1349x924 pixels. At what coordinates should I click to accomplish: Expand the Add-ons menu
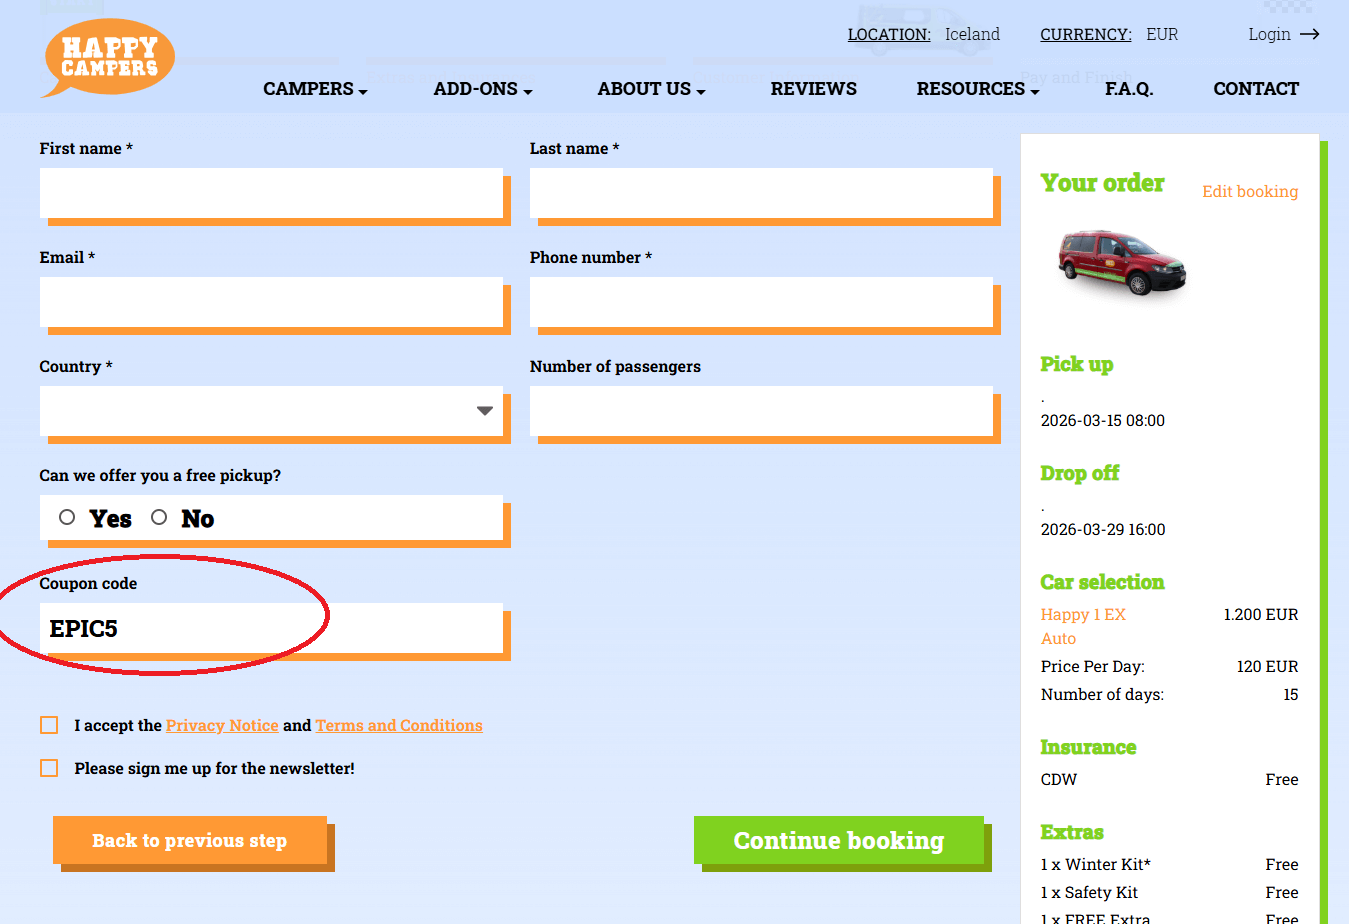(482, 89)
